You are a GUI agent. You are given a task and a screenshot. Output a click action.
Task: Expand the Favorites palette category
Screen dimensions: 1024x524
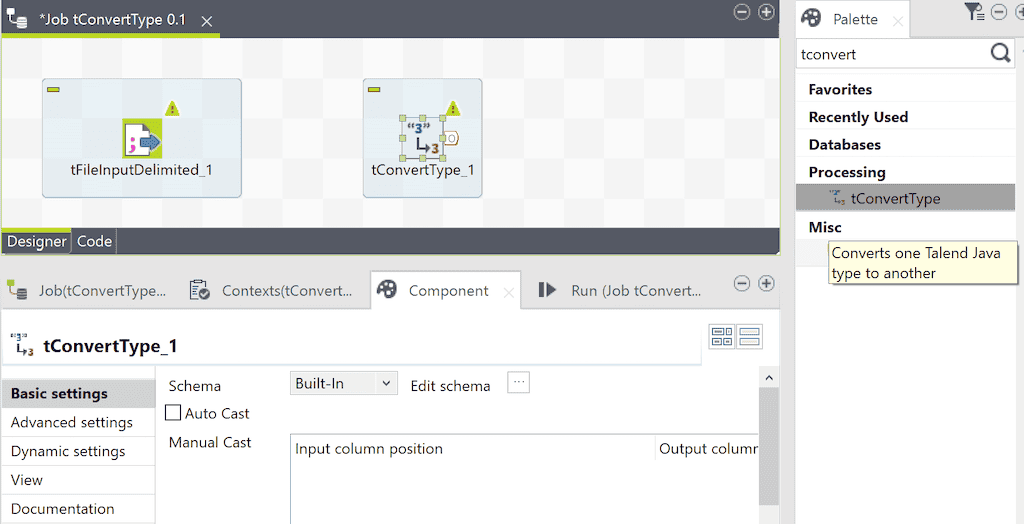click(x=840, y=90)
